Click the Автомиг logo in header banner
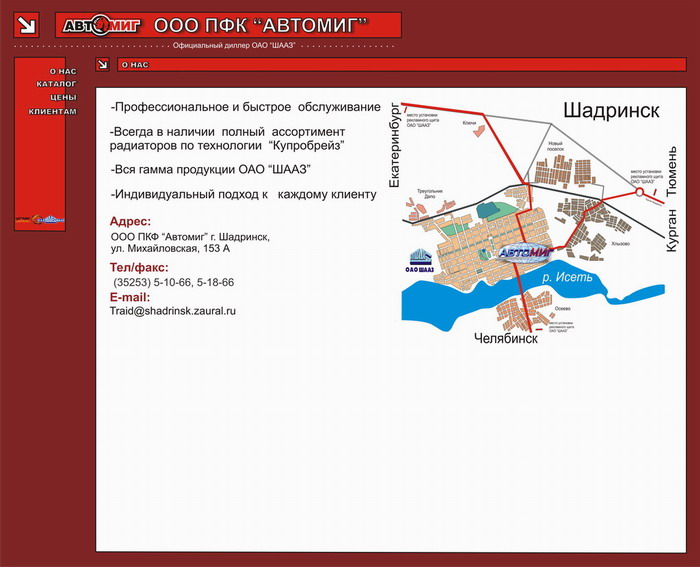The image size is (700, 567). (x=102, y=25)
